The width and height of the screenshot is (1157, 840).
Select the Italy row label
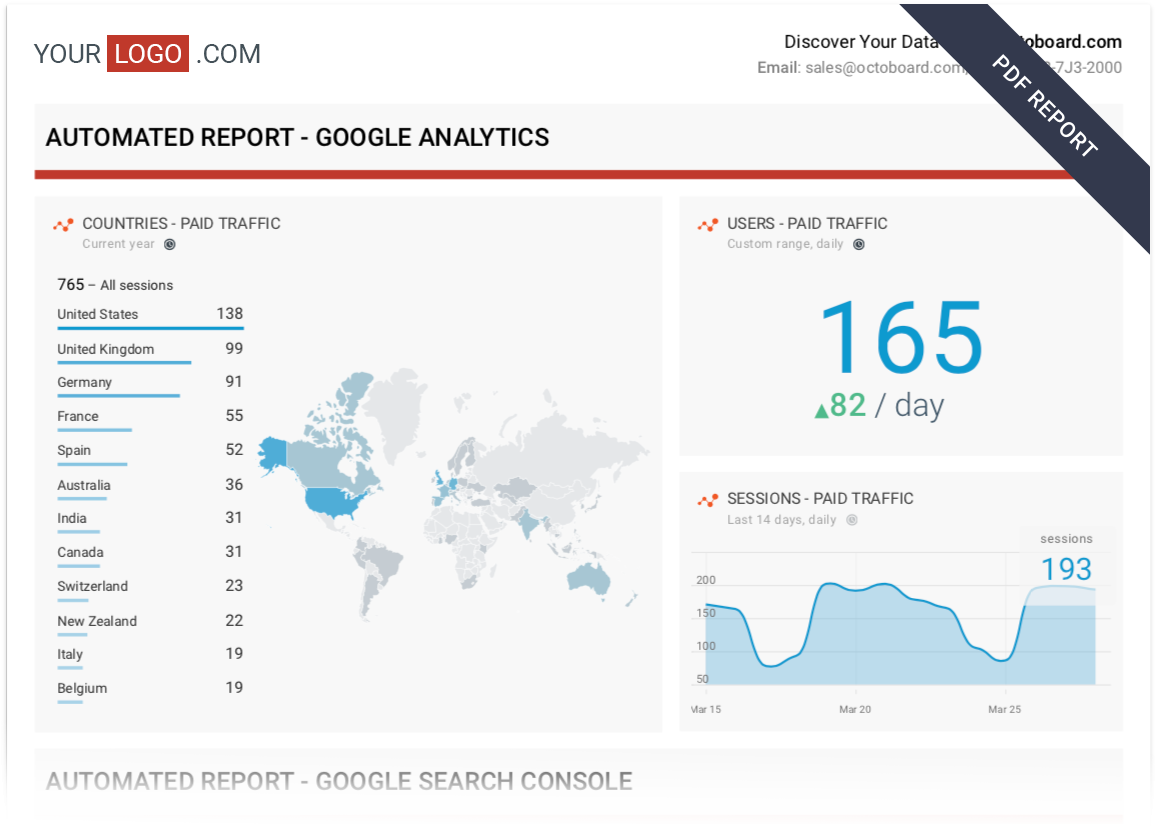70,654
